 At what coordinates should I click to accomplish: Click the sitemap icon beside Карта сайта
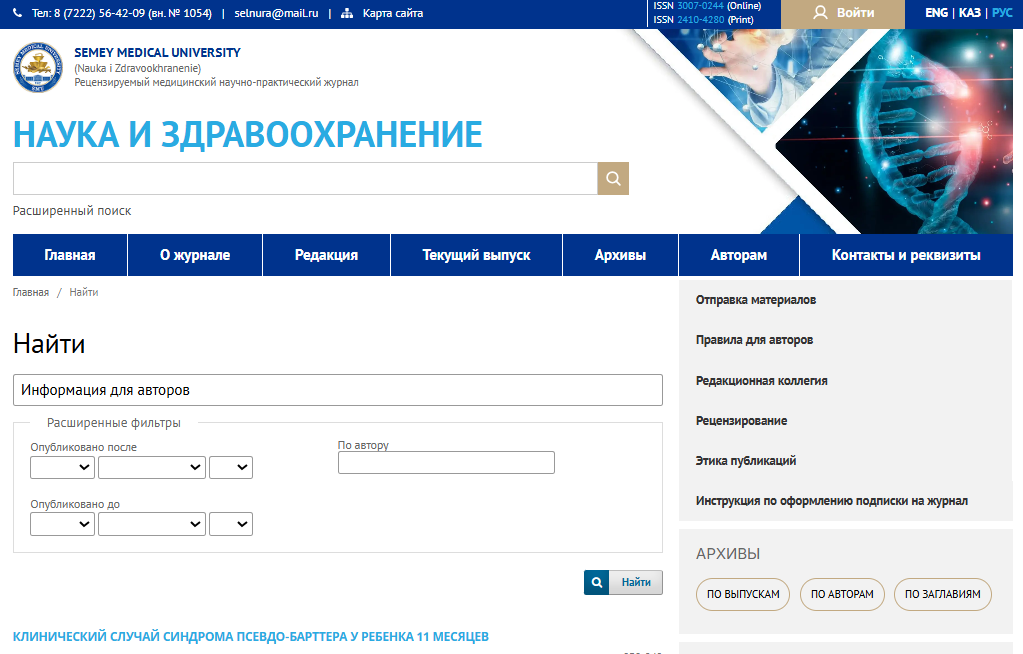tap(347, 13)
